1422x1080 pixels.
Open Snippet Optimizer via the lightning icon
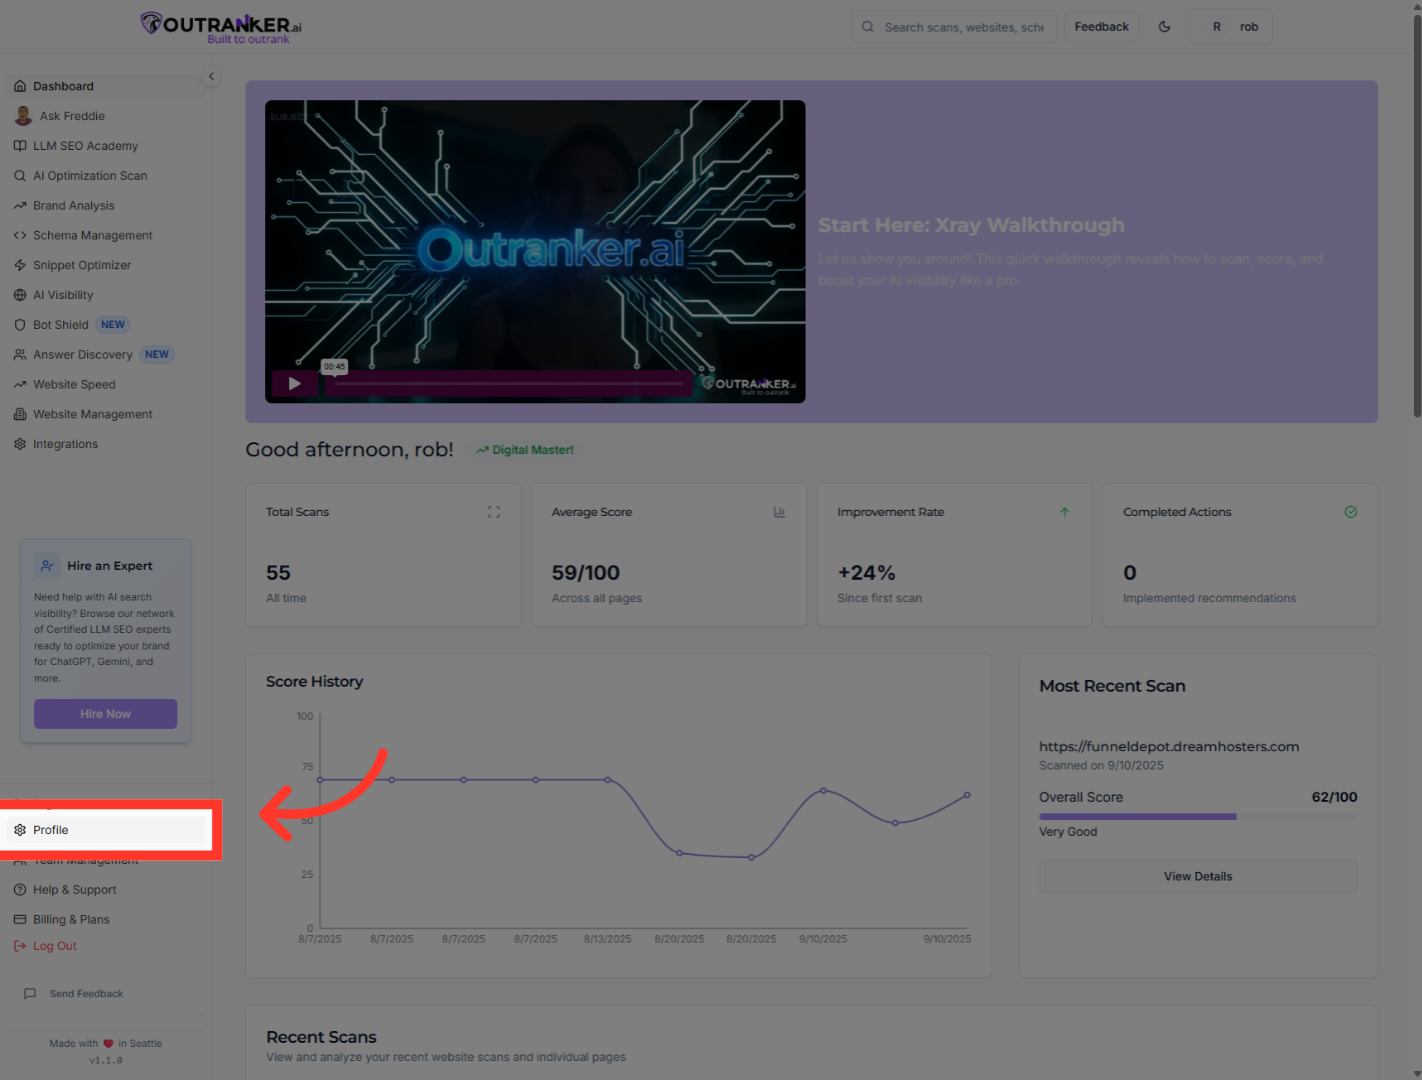[x=20, y=265]
